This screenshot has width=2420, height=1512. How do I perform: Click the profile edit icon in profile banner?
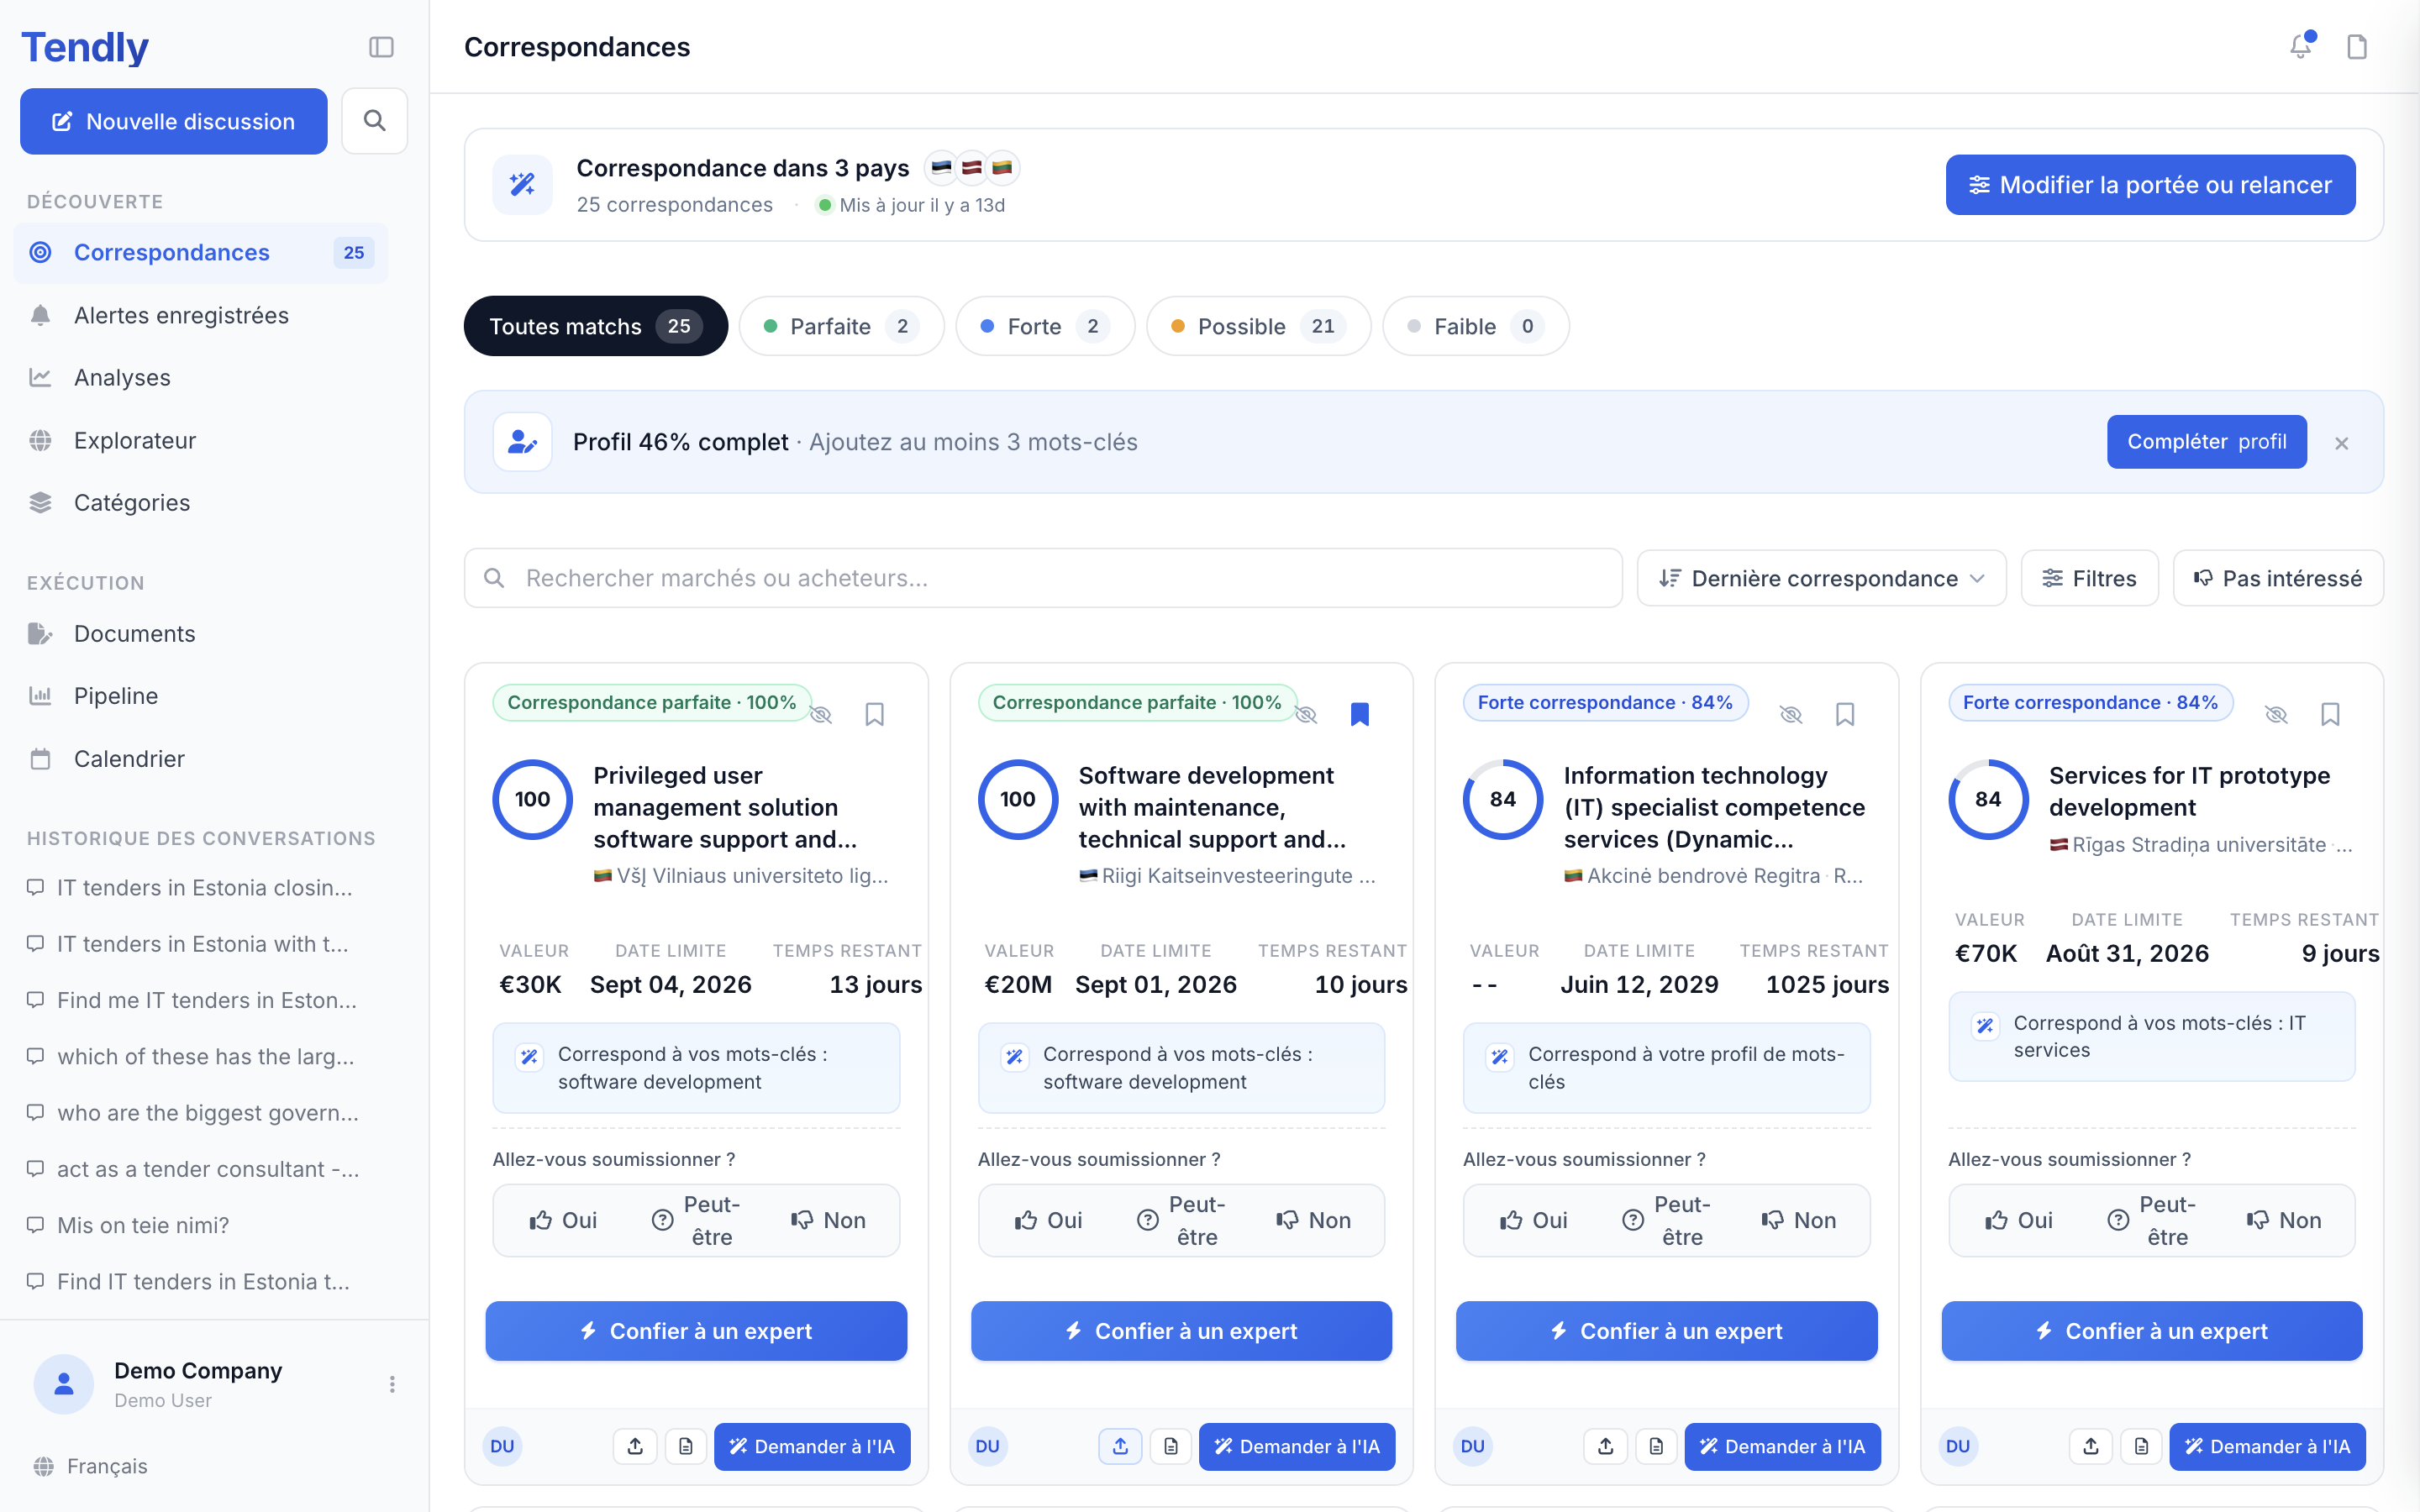(x=522, y=442)
